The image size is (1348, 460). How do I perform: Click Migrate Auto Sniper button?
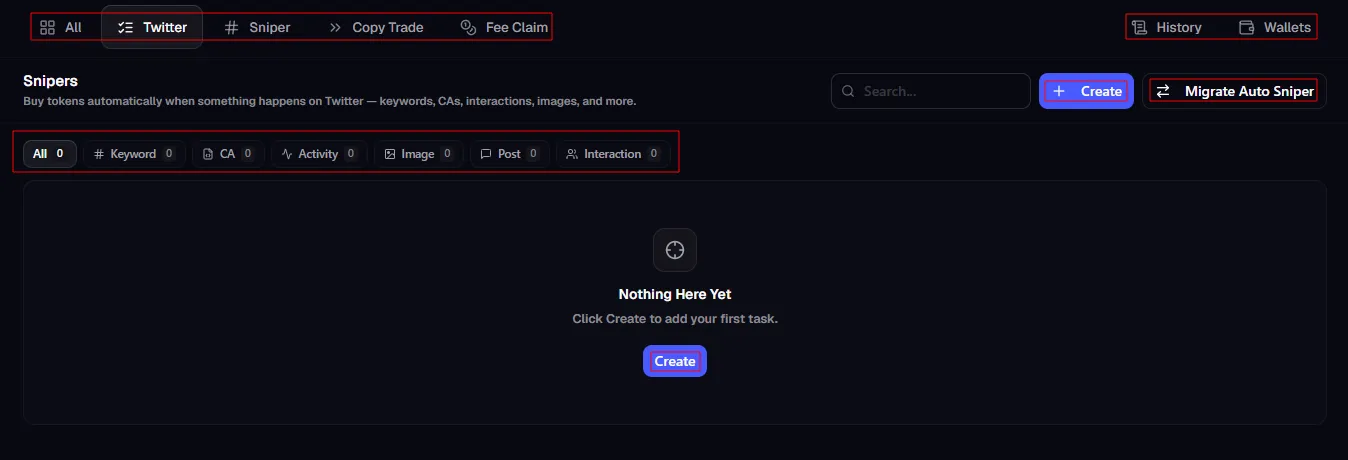click(x=1234, y=91)
